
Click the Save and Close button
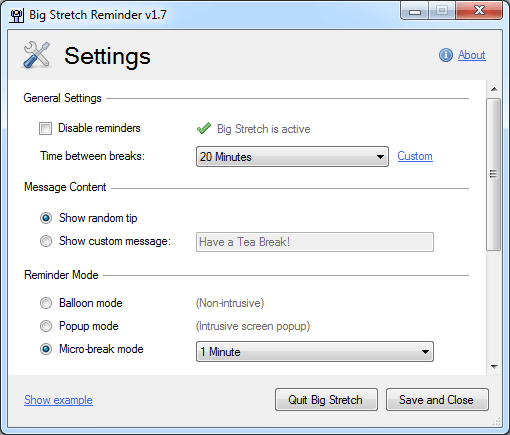coord(437,399)
